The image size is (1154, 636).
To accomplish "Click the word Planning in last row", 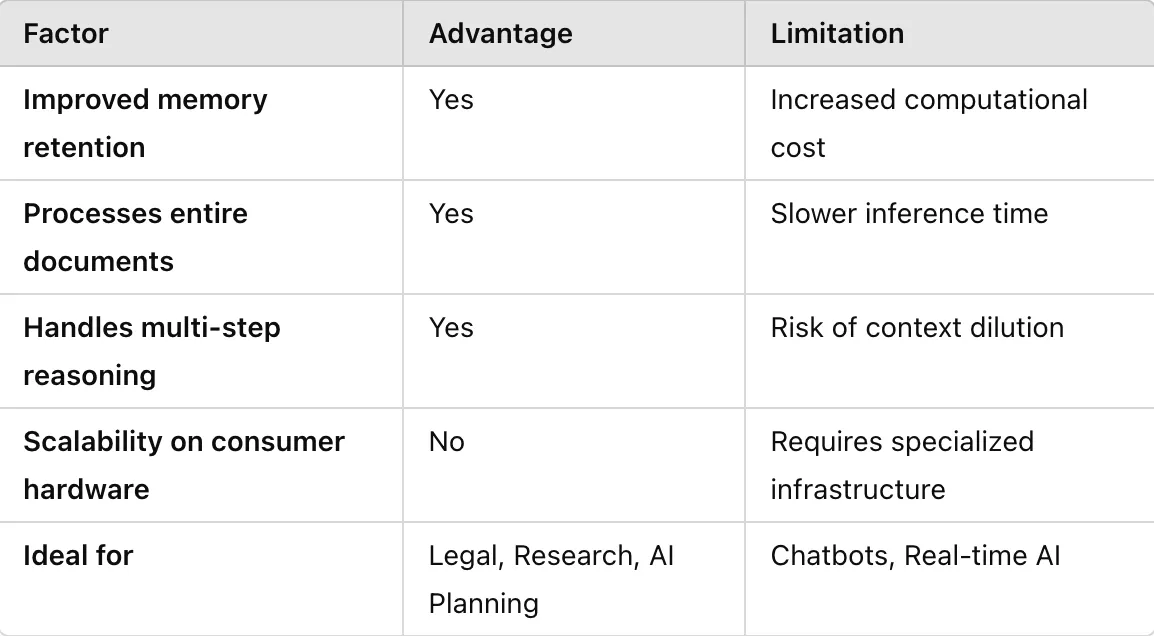I will click(484, 604).
